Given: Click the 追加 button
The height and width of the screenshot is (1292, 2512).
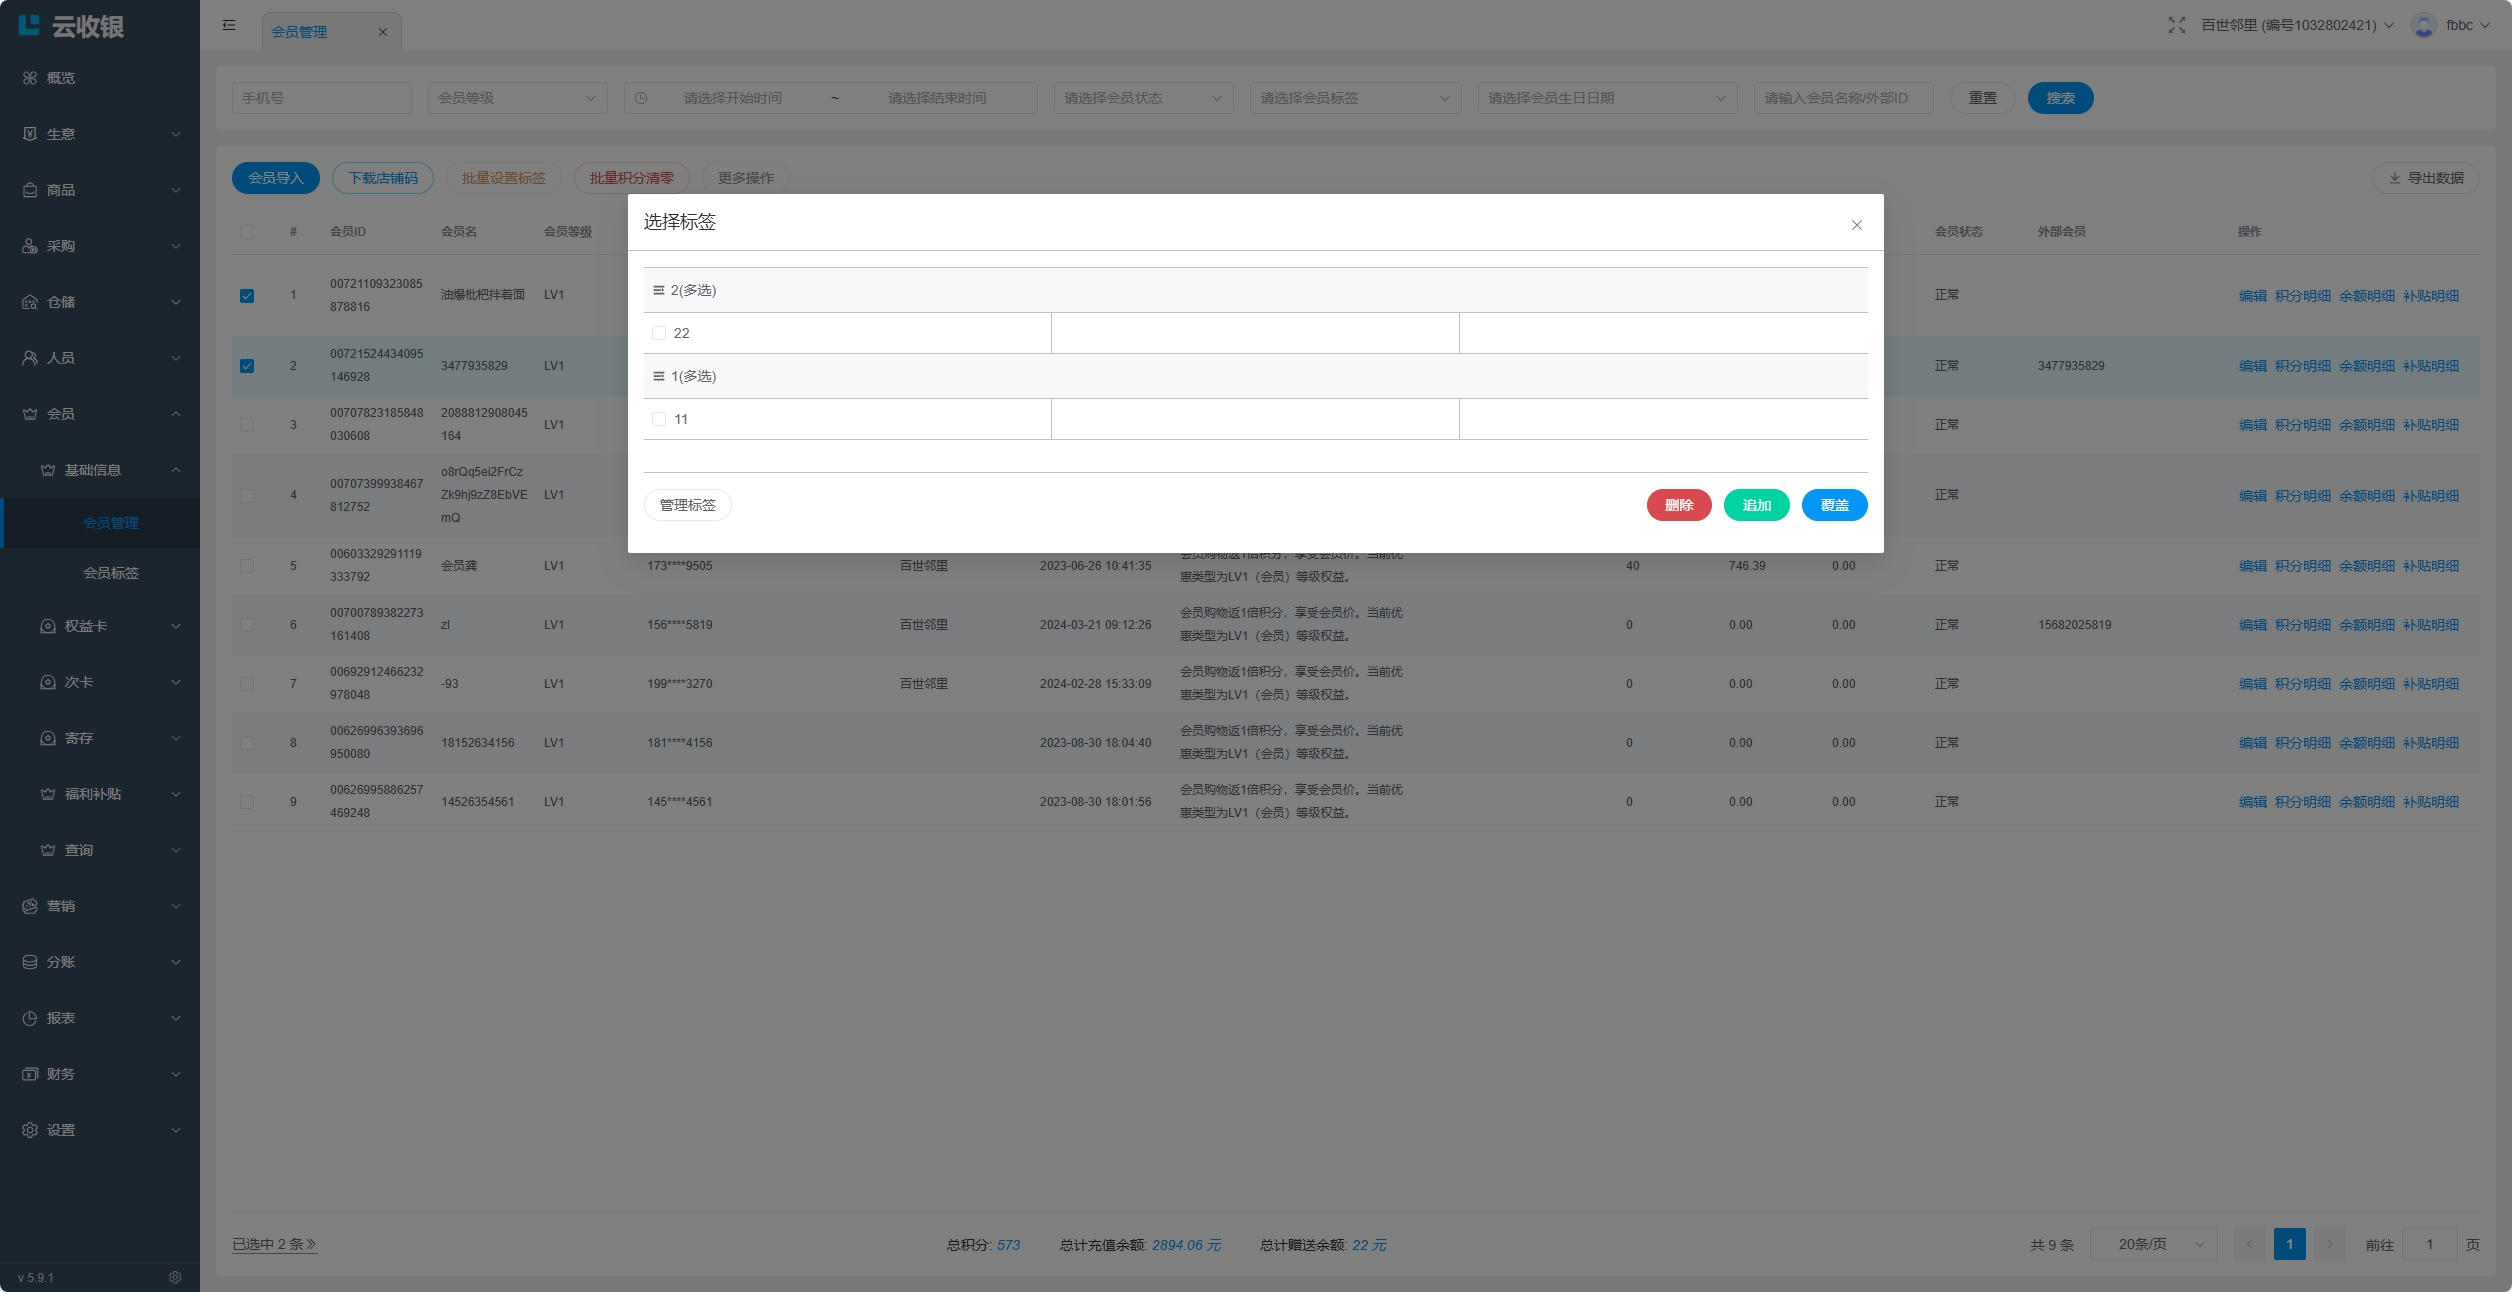Looking at the screenshot, I should (x=1756, y=505).
